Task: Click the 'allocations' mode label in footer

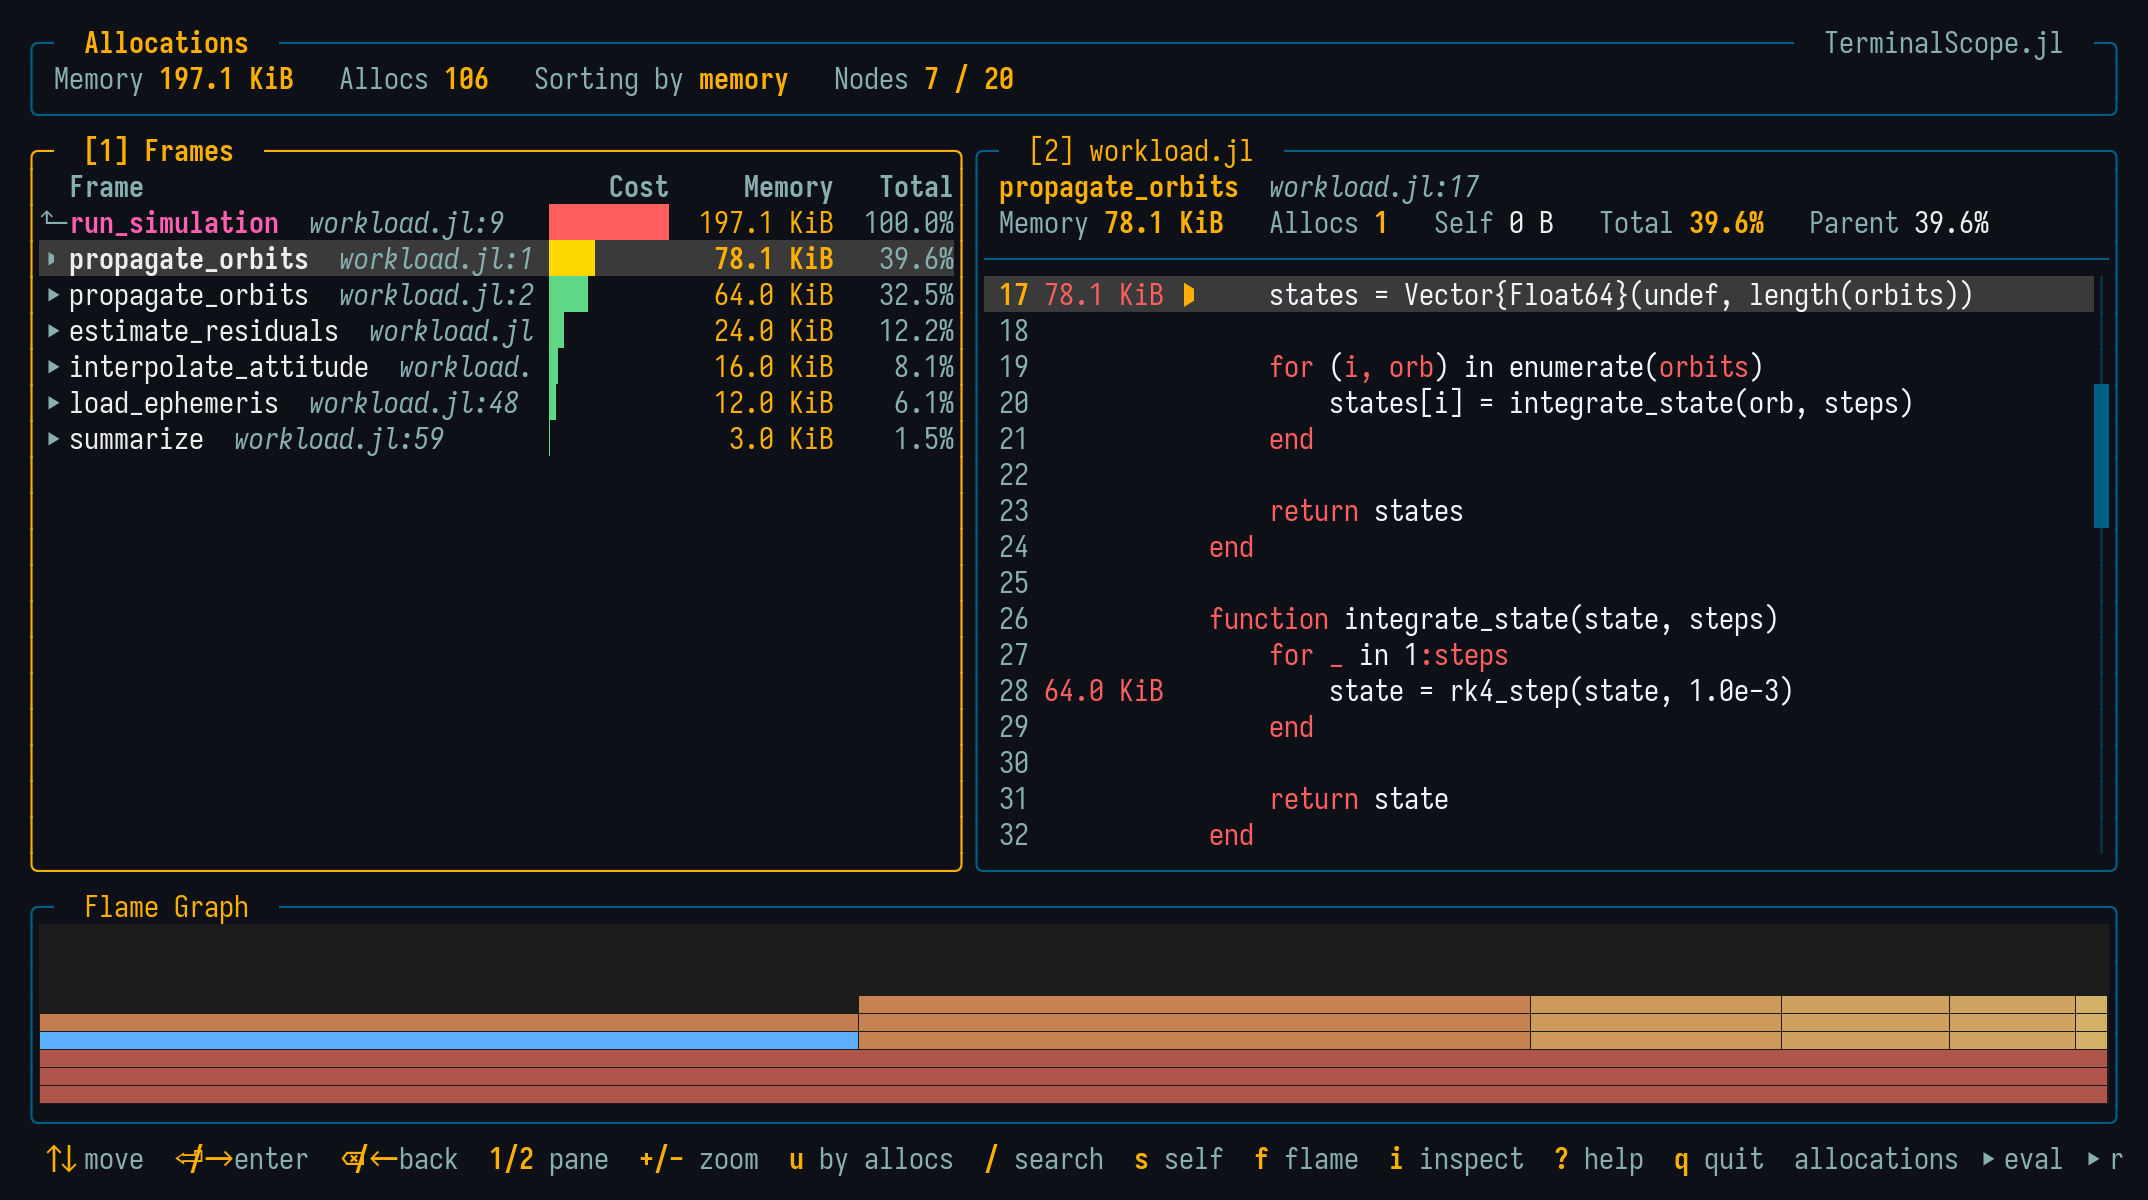Action: coord(1876,1159)
